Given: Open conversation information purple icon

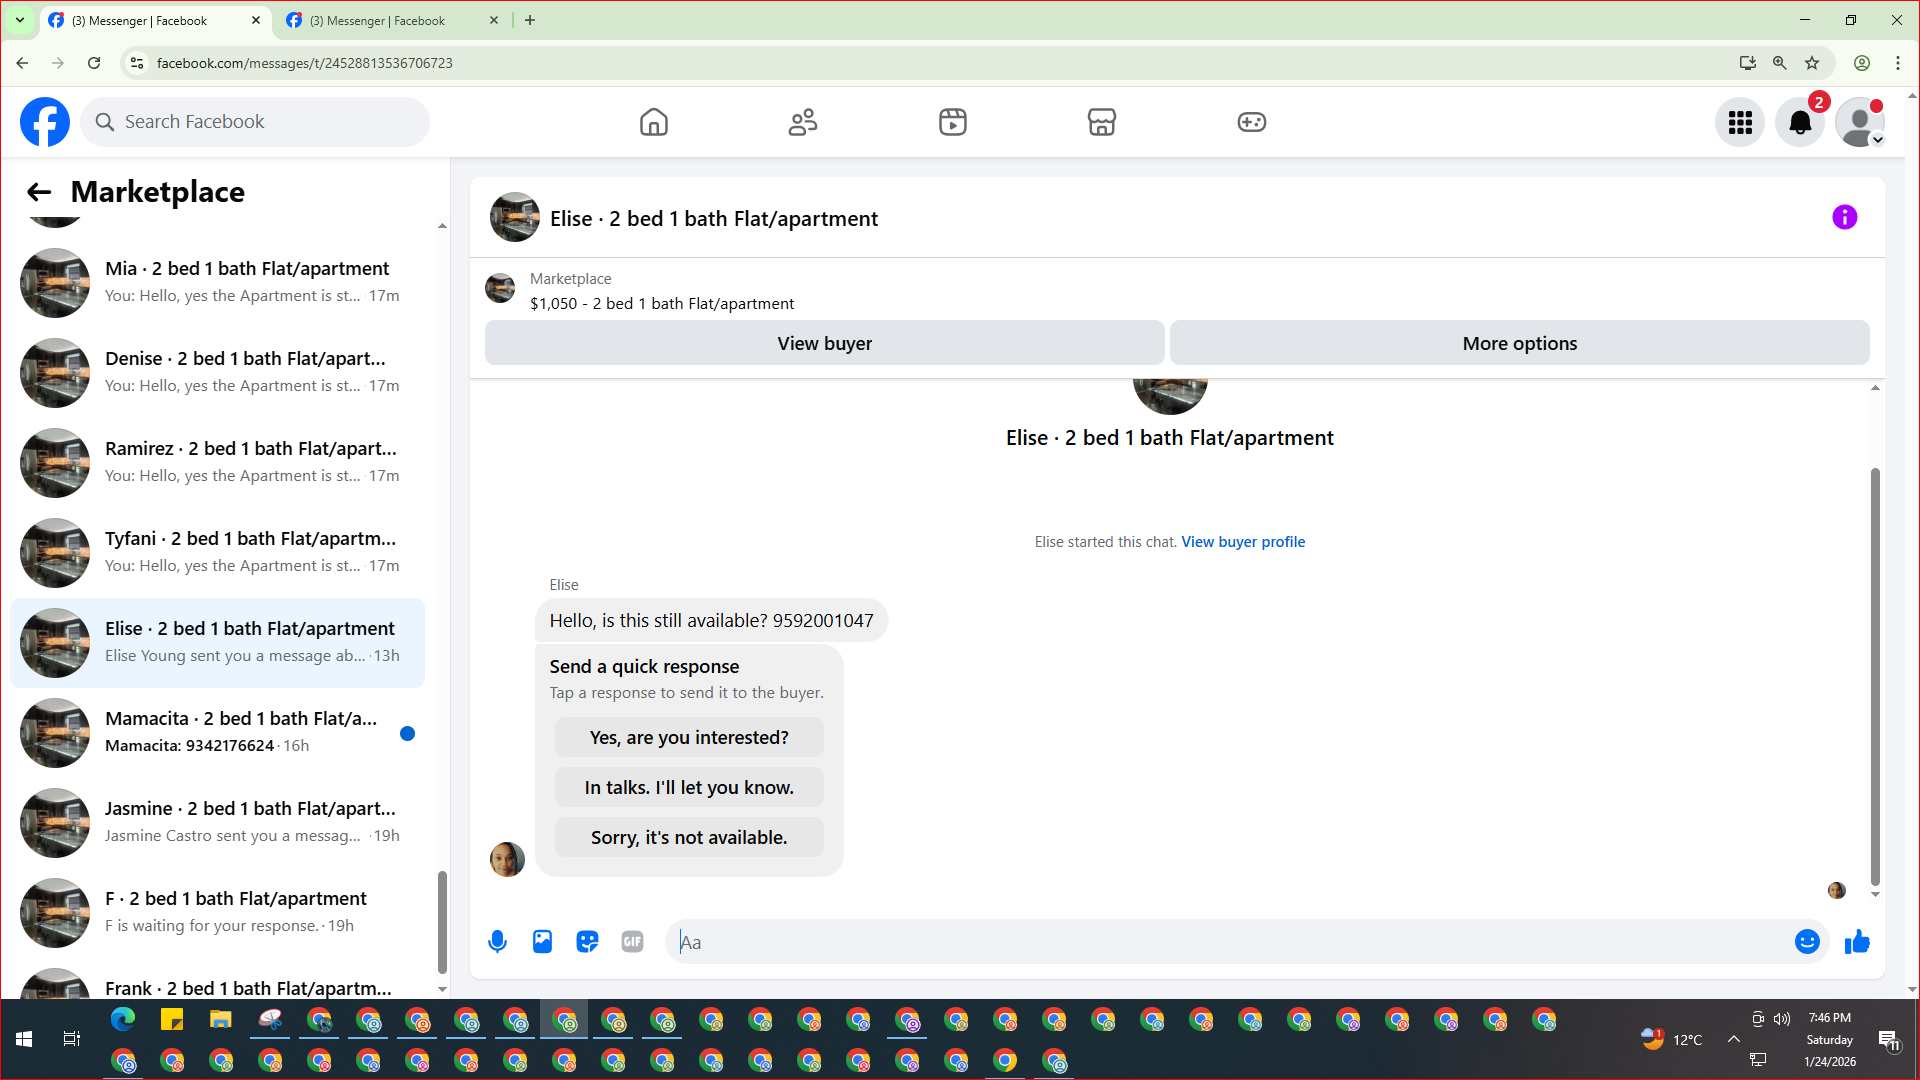Looking at the screenshot, I should point(1845,217).
